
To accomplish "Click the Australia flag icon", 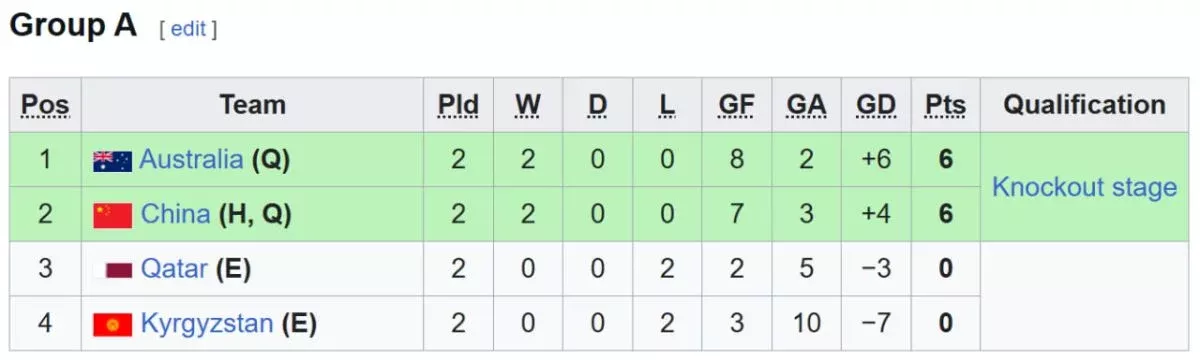I will click(x=113, y=161).
